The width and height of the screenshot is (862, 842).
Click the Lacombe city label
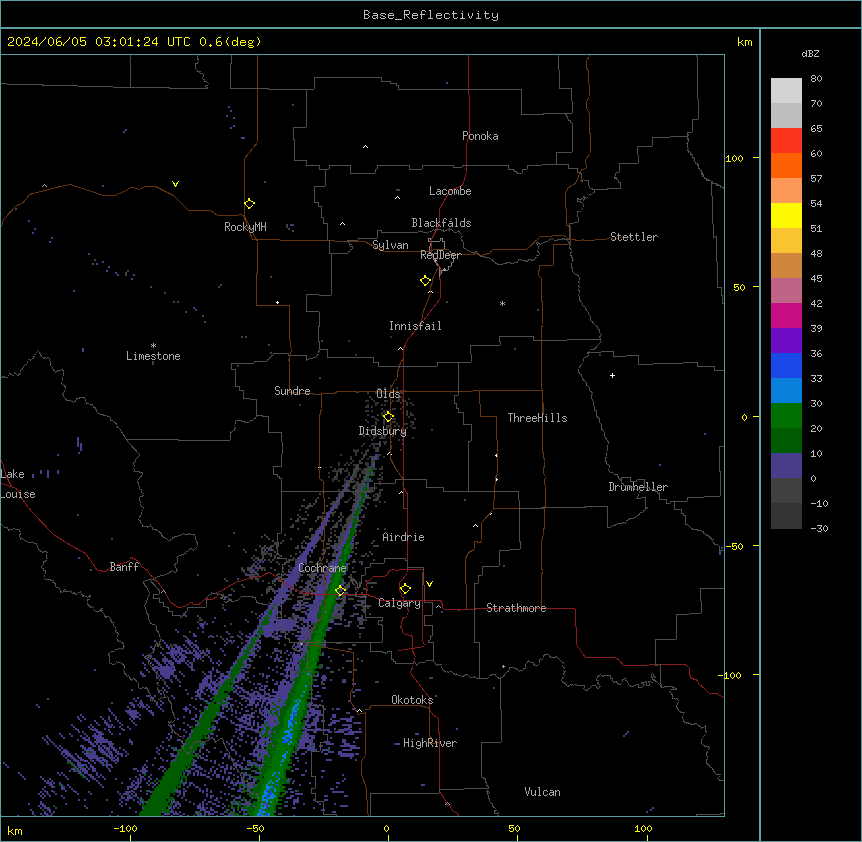(x=450, y=191)
